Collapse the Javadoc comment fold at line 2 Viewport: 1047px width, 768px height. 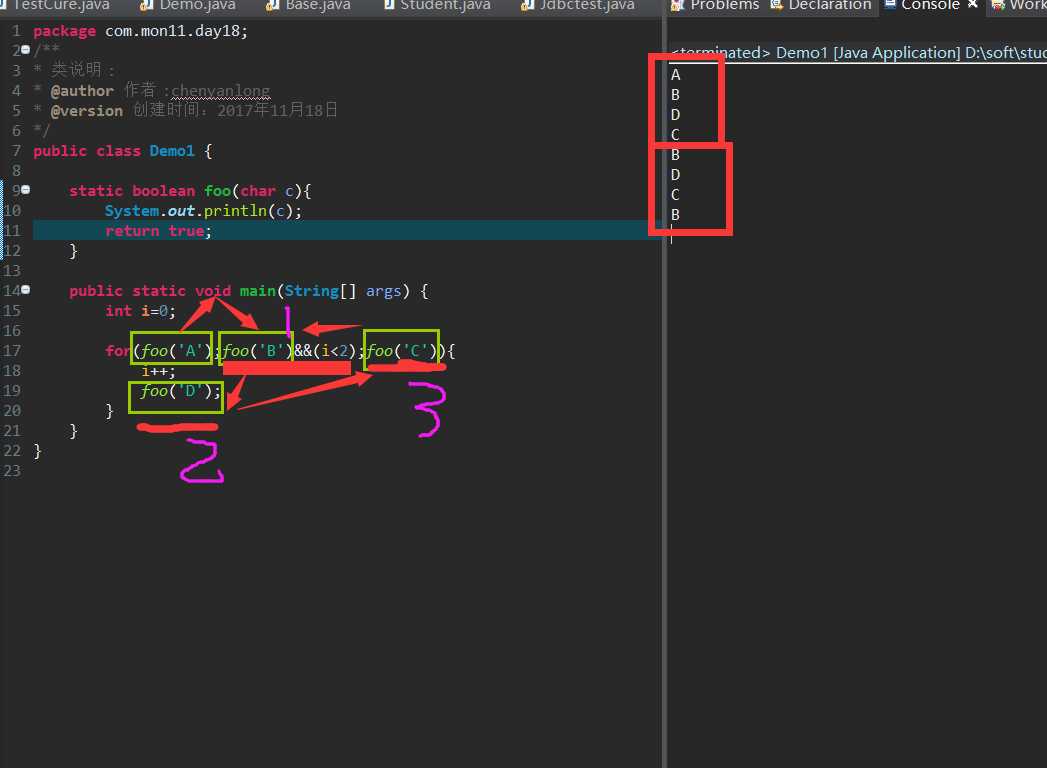tap(25, 50)
